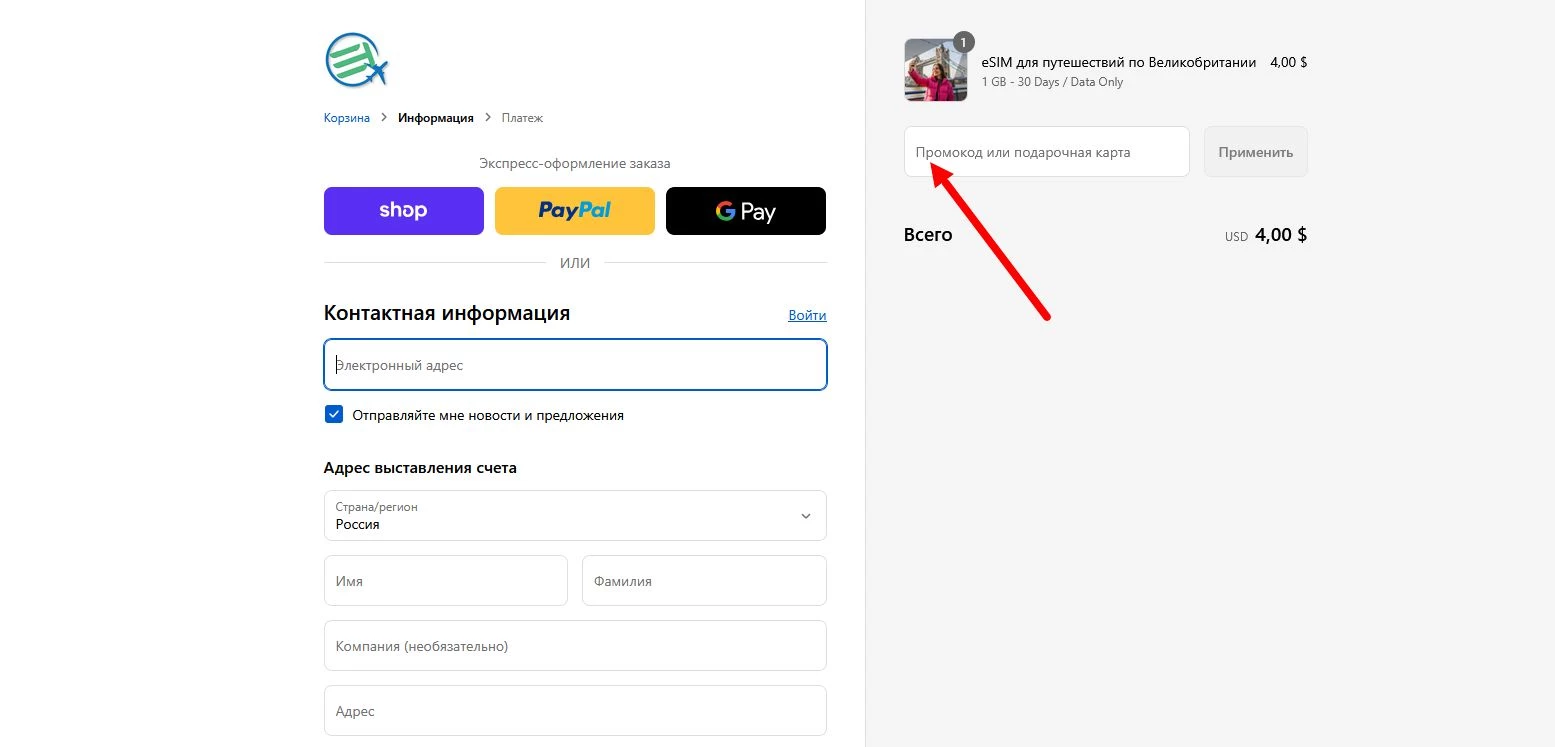The height and width of the screenshot is (747, 1555).
Task: Choose PayPal express checkout
Action: [574, 211]
